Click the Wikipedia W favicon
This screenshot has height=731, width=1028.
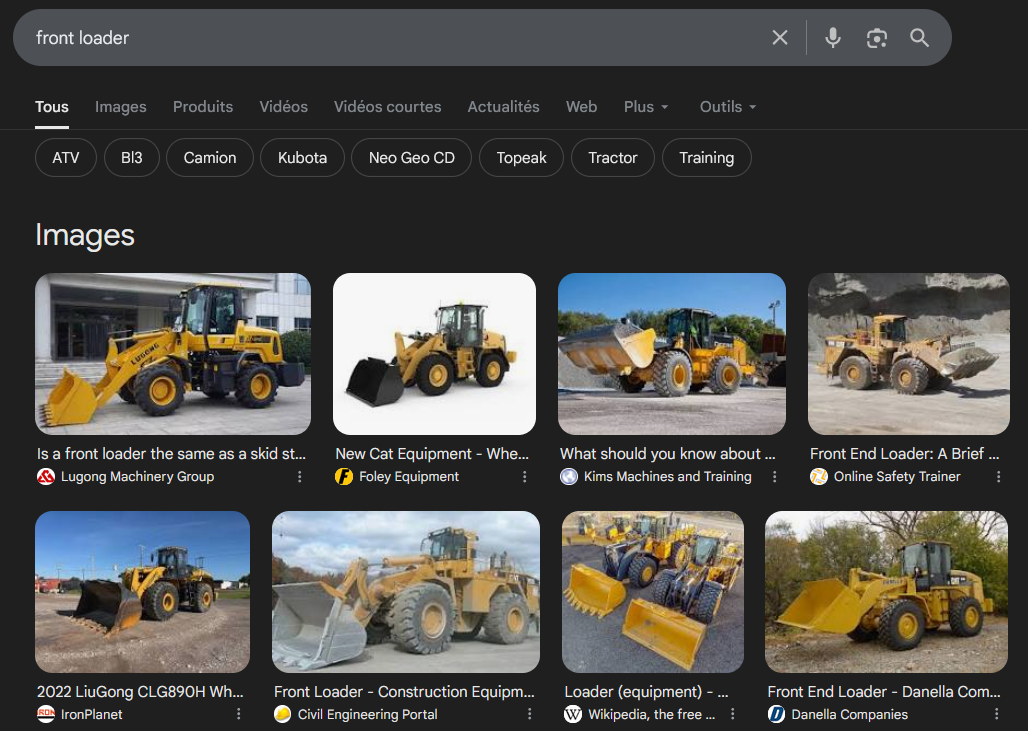[573, 714]
